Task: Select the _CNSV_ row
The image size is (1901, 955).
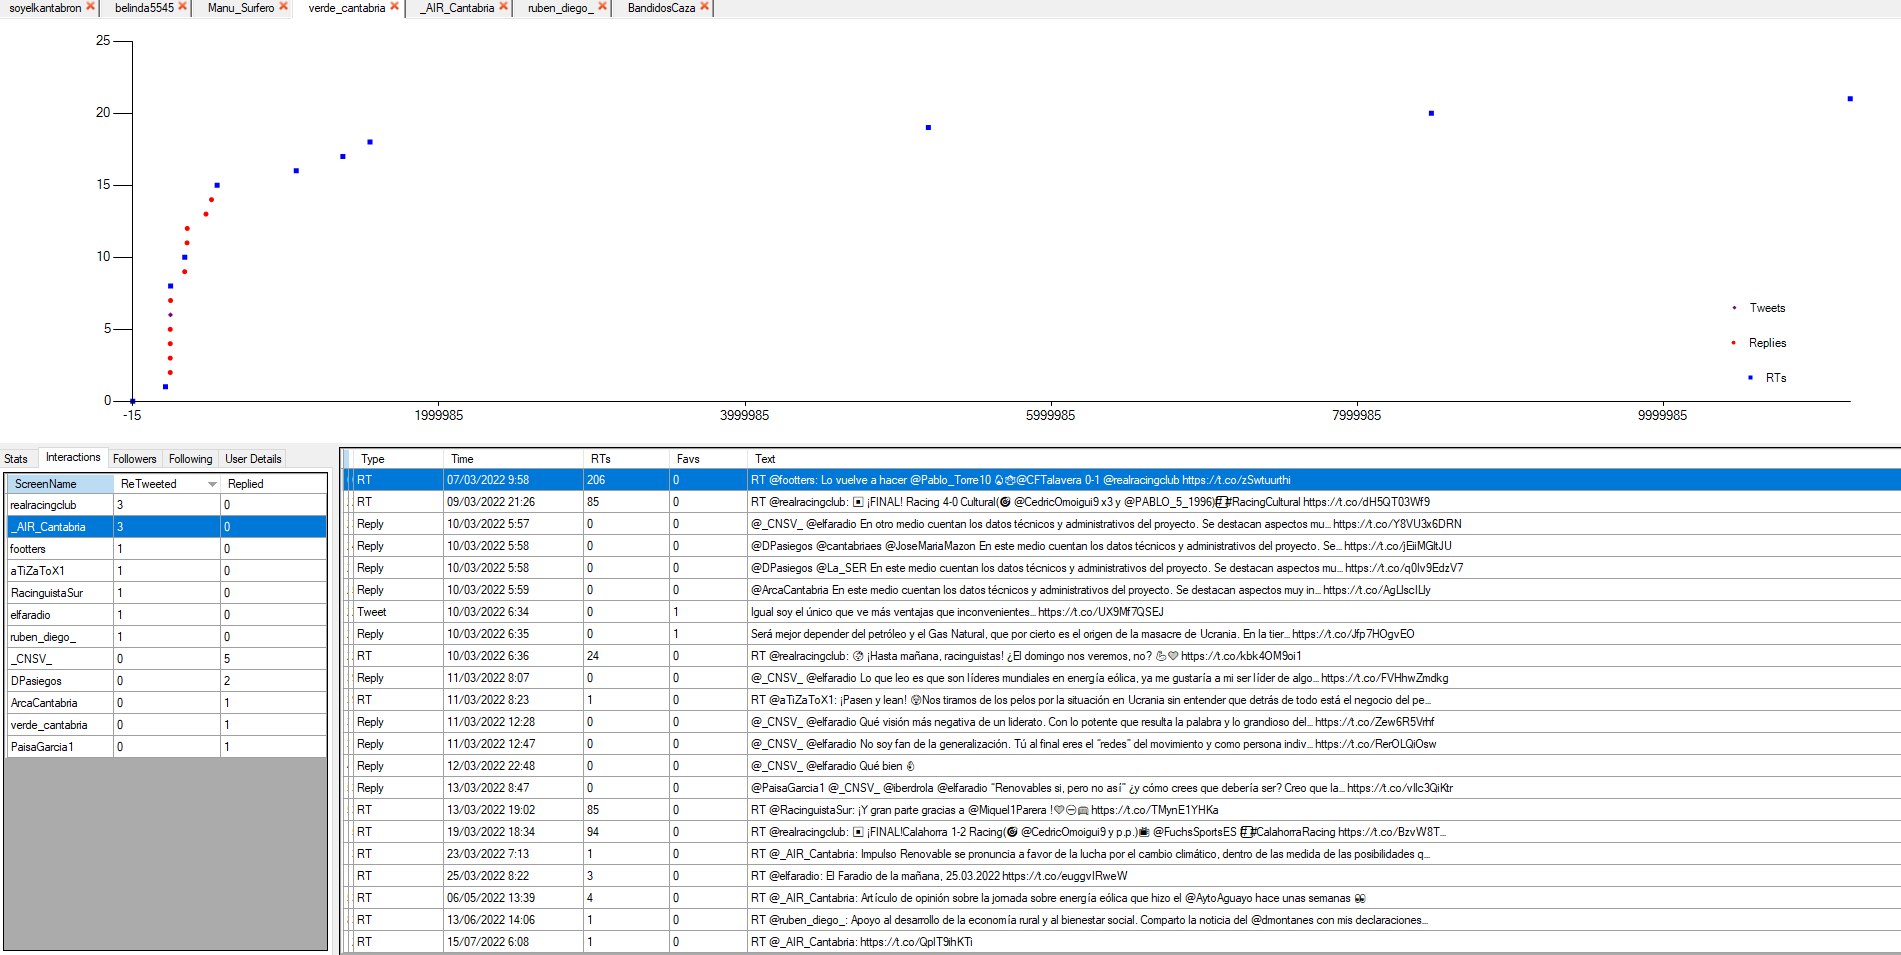Action: coord(167,659)
